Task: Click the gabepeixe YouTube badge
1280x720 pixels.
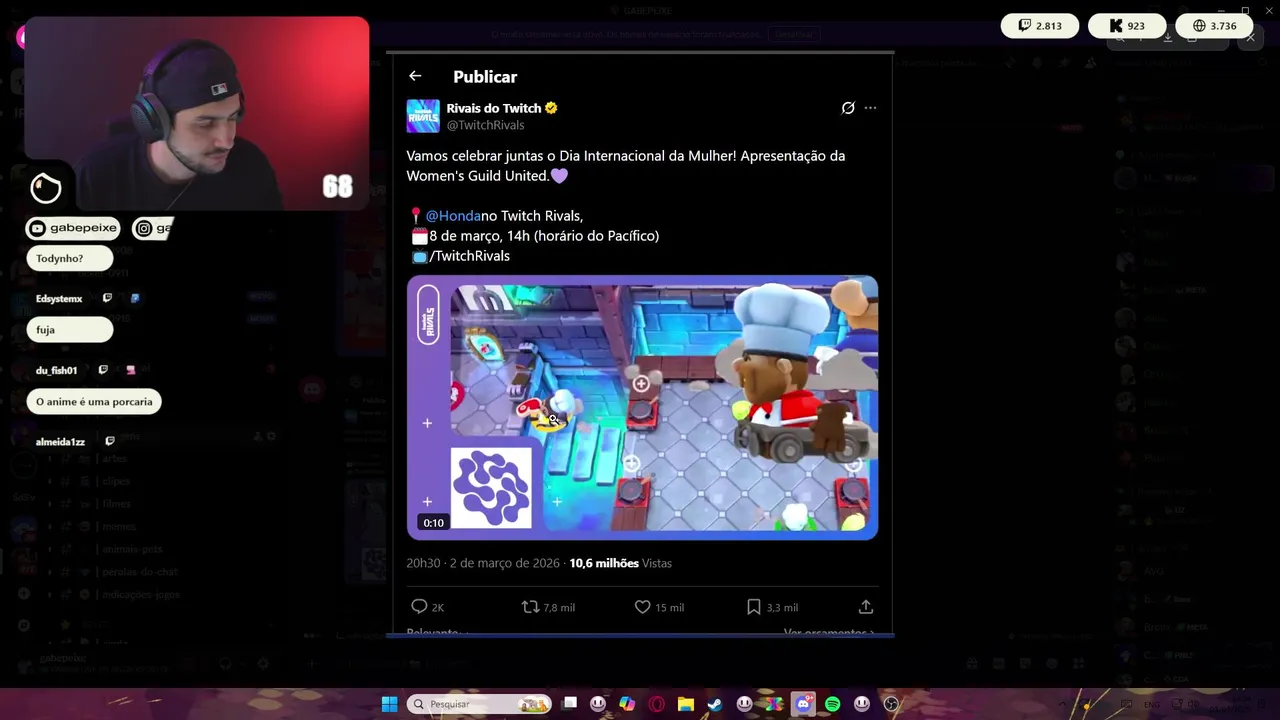Action: tap(73, 228)
